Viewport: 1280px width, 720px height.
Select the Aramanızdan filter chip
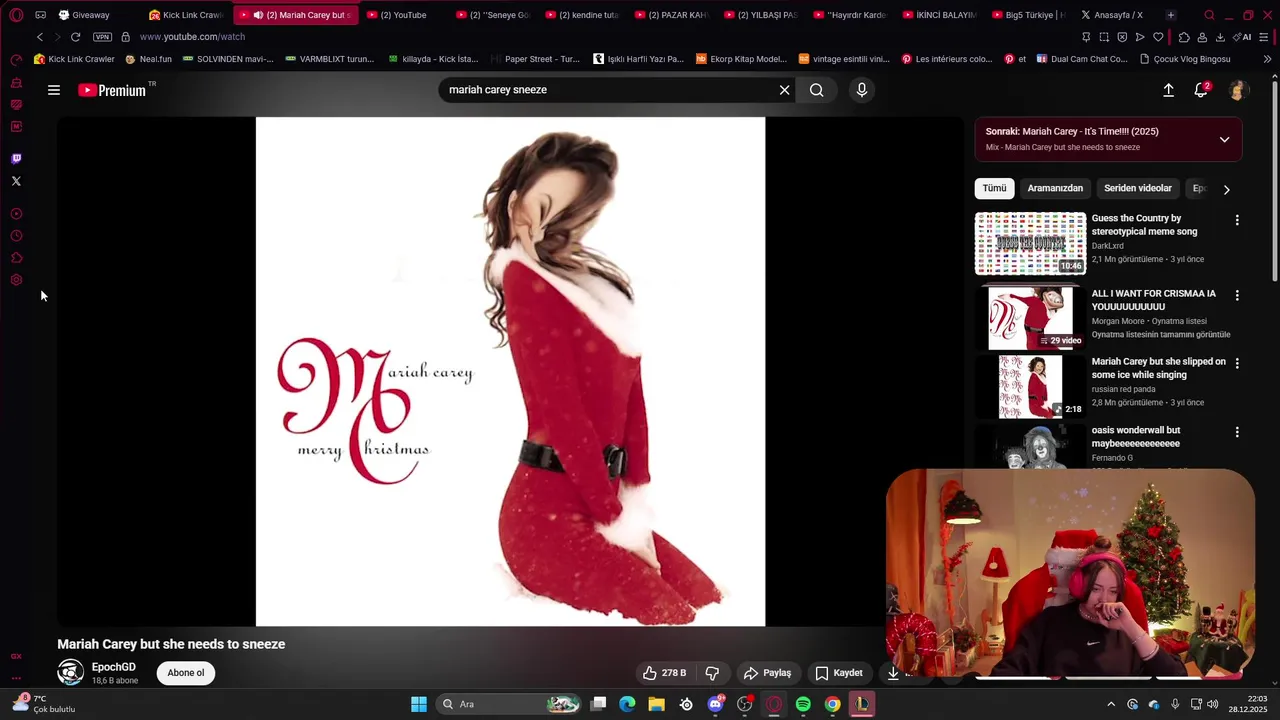pos(1055,188)
